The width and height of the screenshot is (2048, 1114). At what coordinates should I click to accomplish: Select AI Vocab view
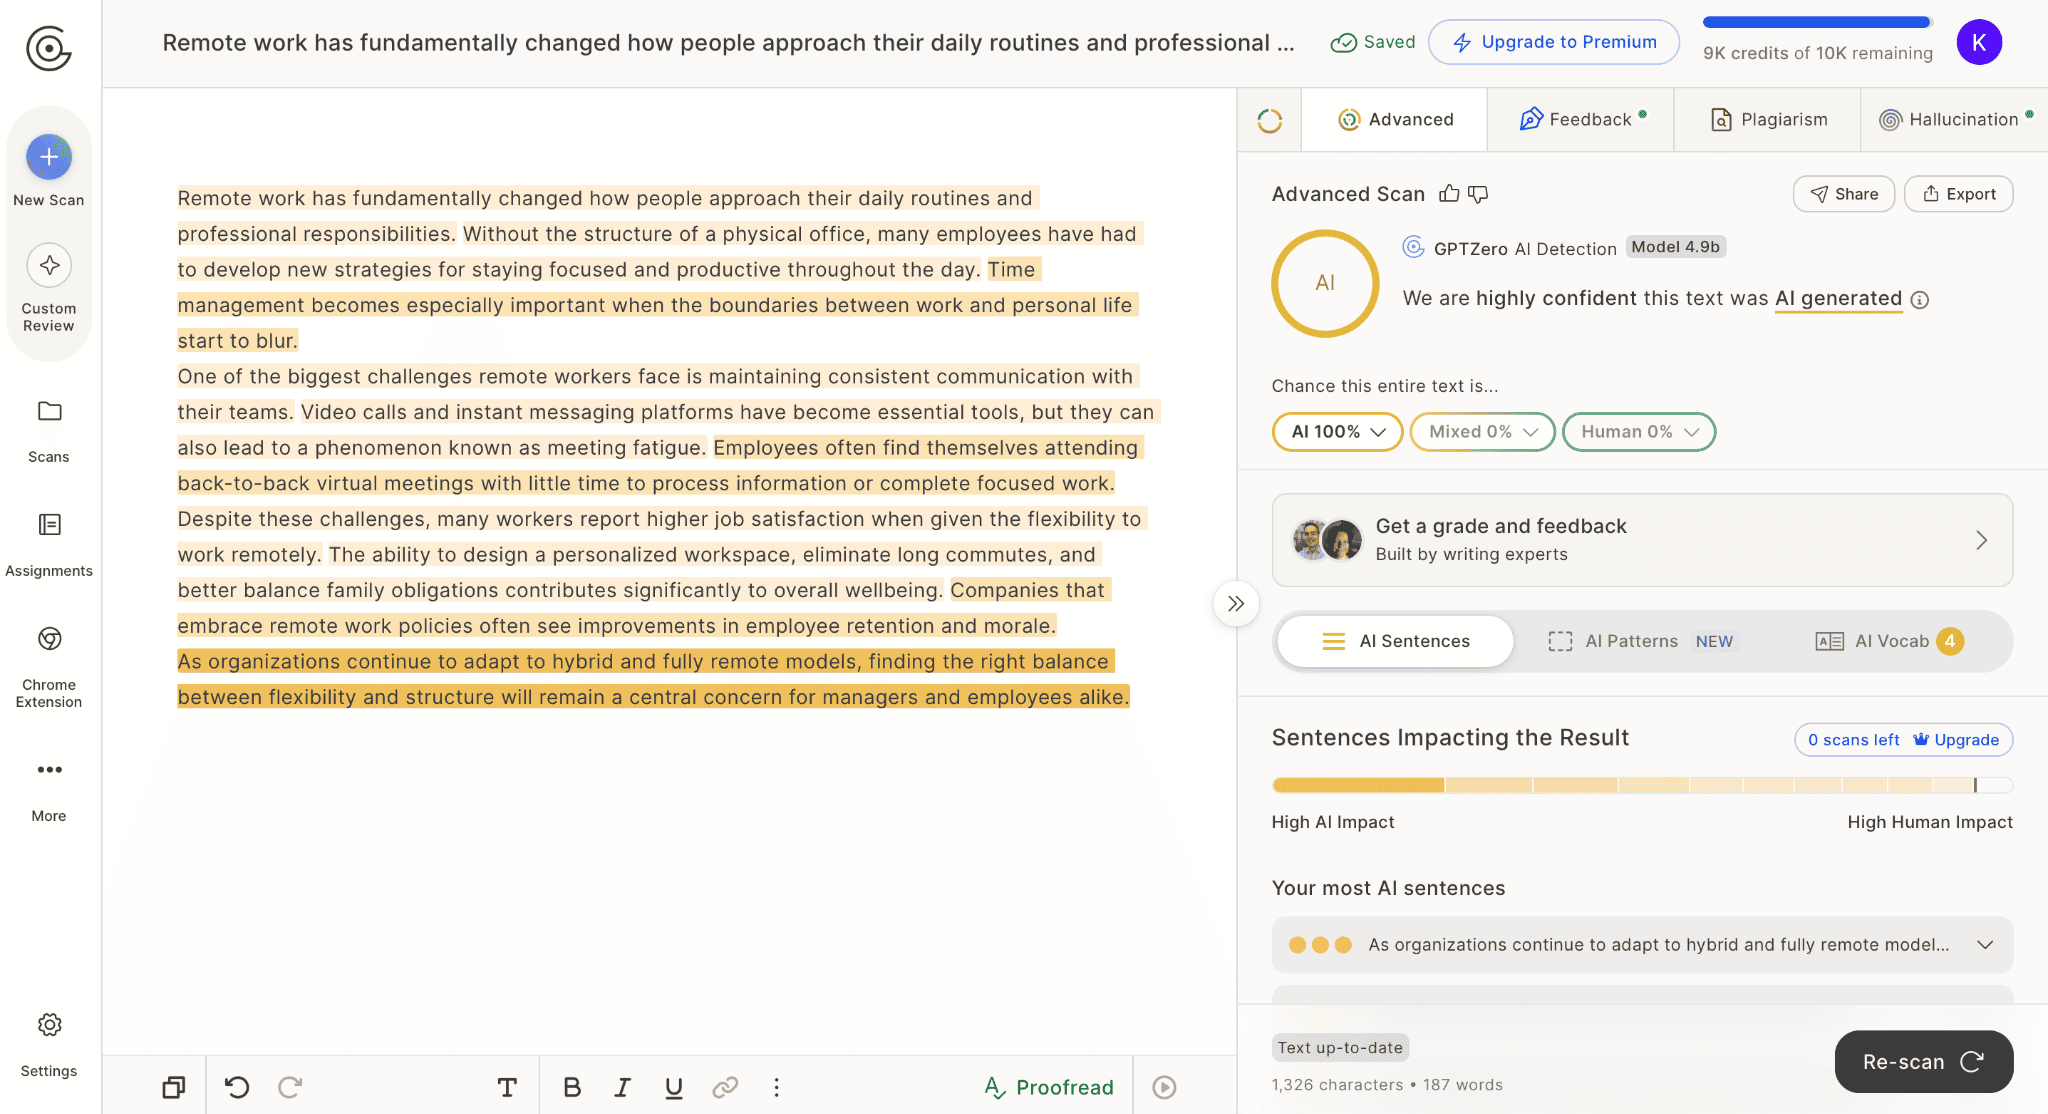pos(1890,641)
